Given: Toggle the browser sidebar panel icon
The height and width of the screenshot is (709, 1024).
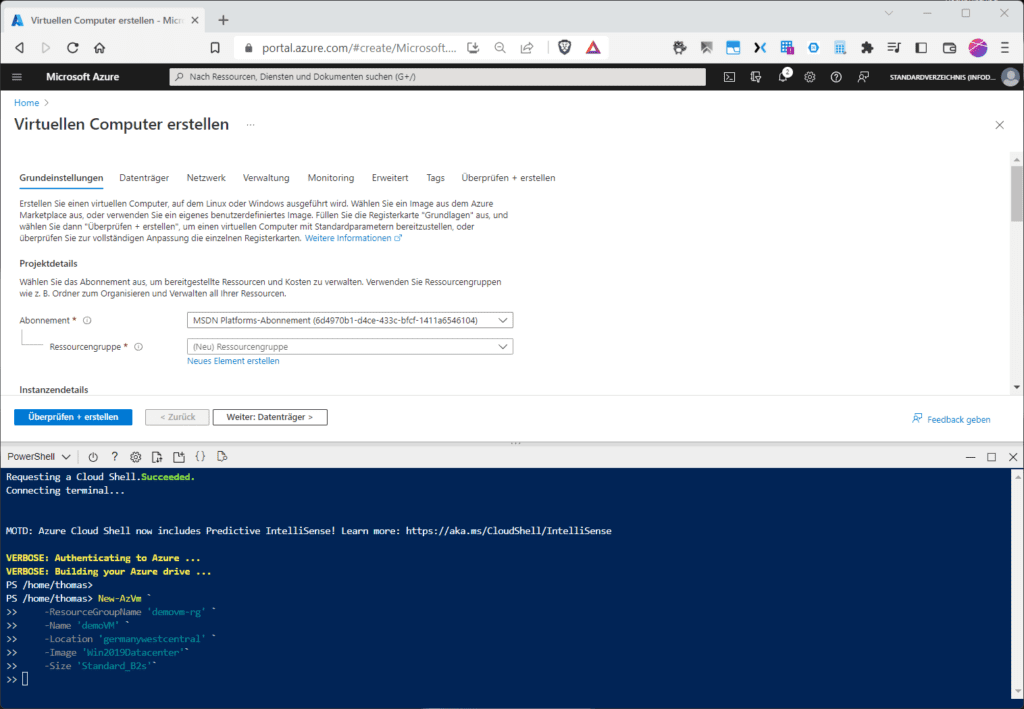Looking at the screenshot, I should (x=921, y=48).
